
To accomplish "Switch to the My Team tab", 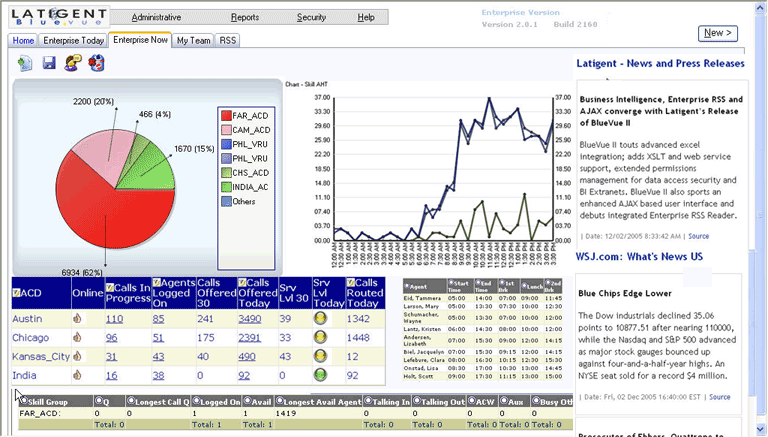I will pyautogui.click(x=193, y=40).
